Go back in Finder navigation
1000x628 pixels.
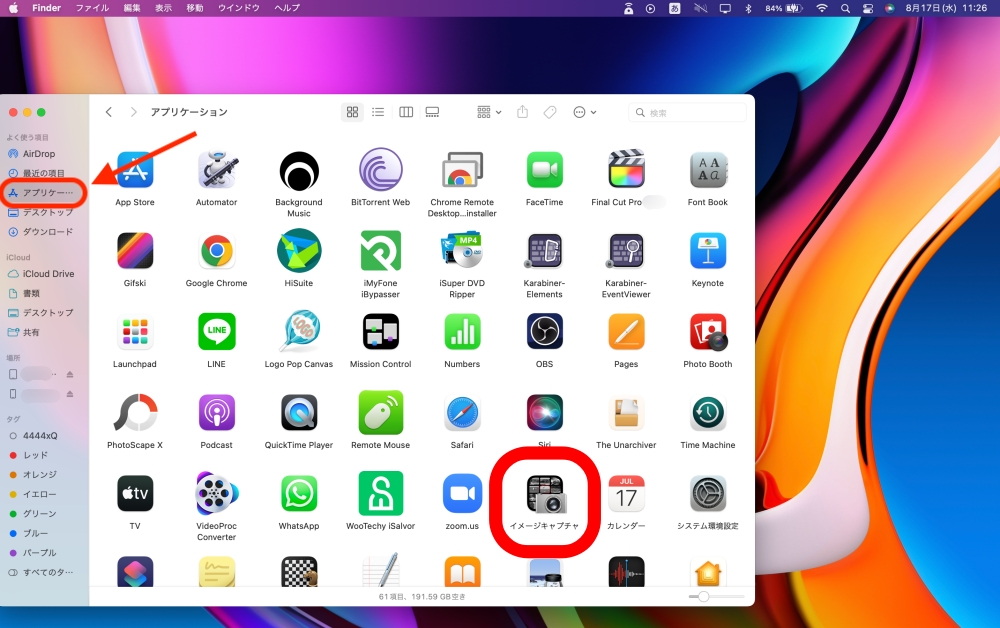[109, 112]
